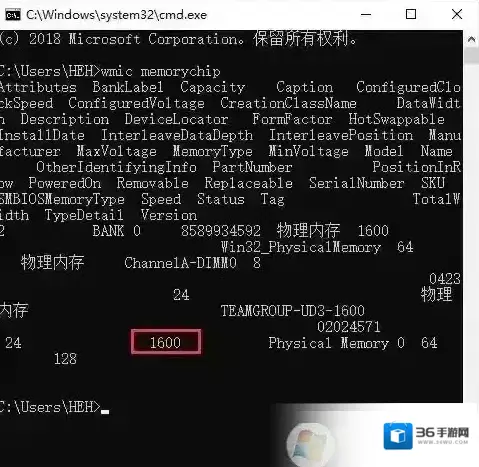Viewport: 479px width, 467px height.
Task: Click the "Status" column header
Action: (x=221, y=199)
